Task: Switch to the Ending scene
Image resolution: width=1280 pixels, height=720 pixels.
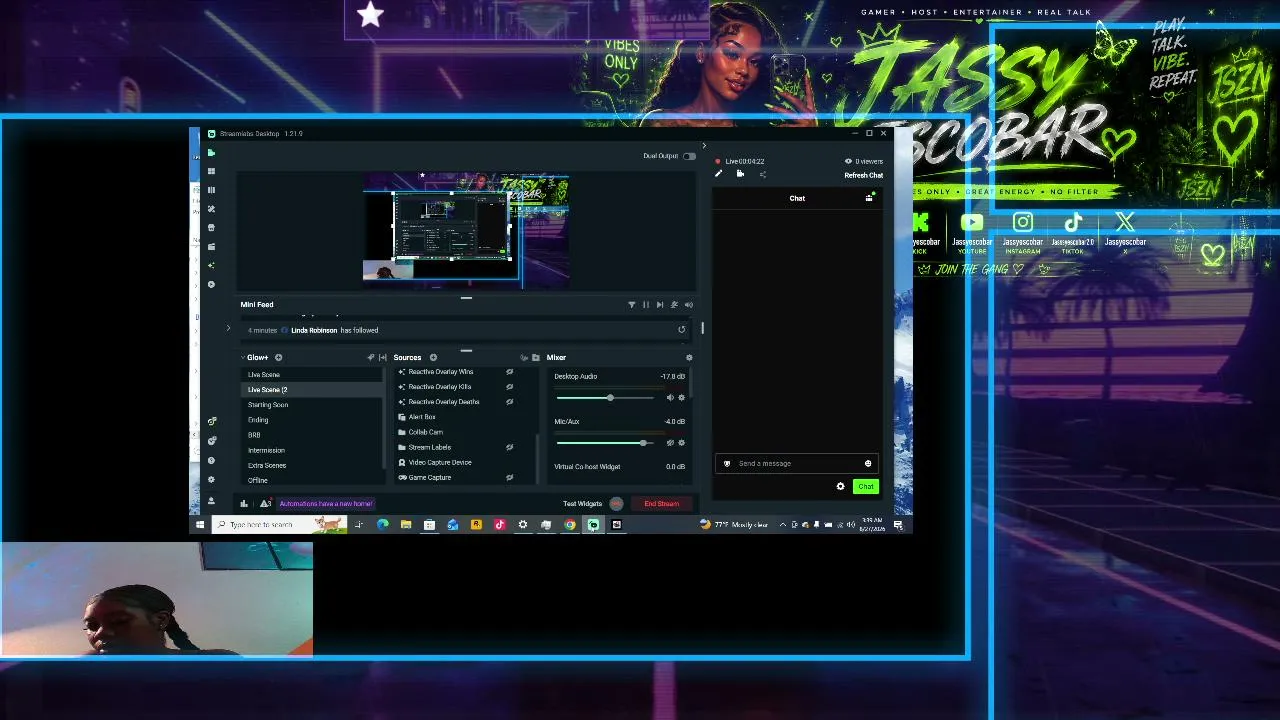Action: coord(258,420)
